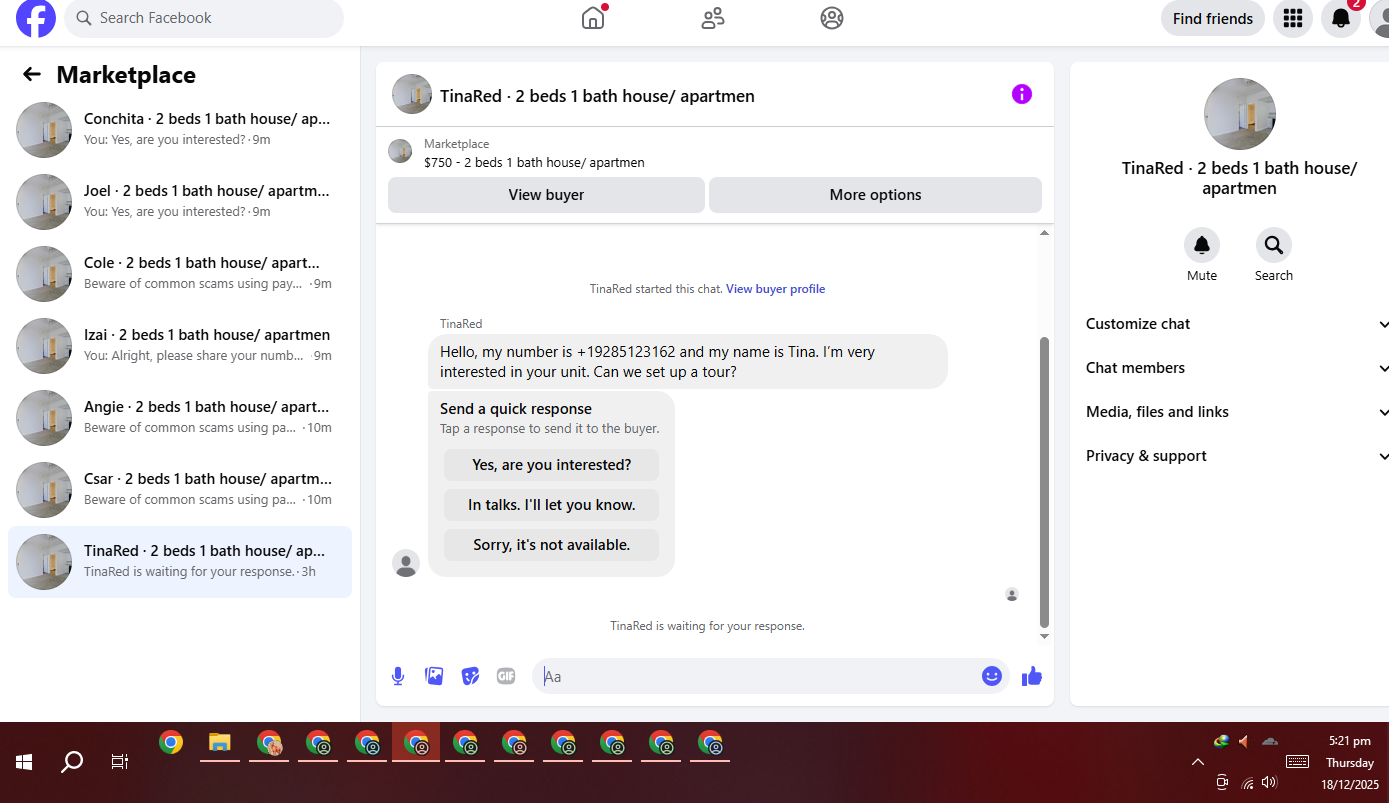Open the Cole chat

tap(180, 274)
